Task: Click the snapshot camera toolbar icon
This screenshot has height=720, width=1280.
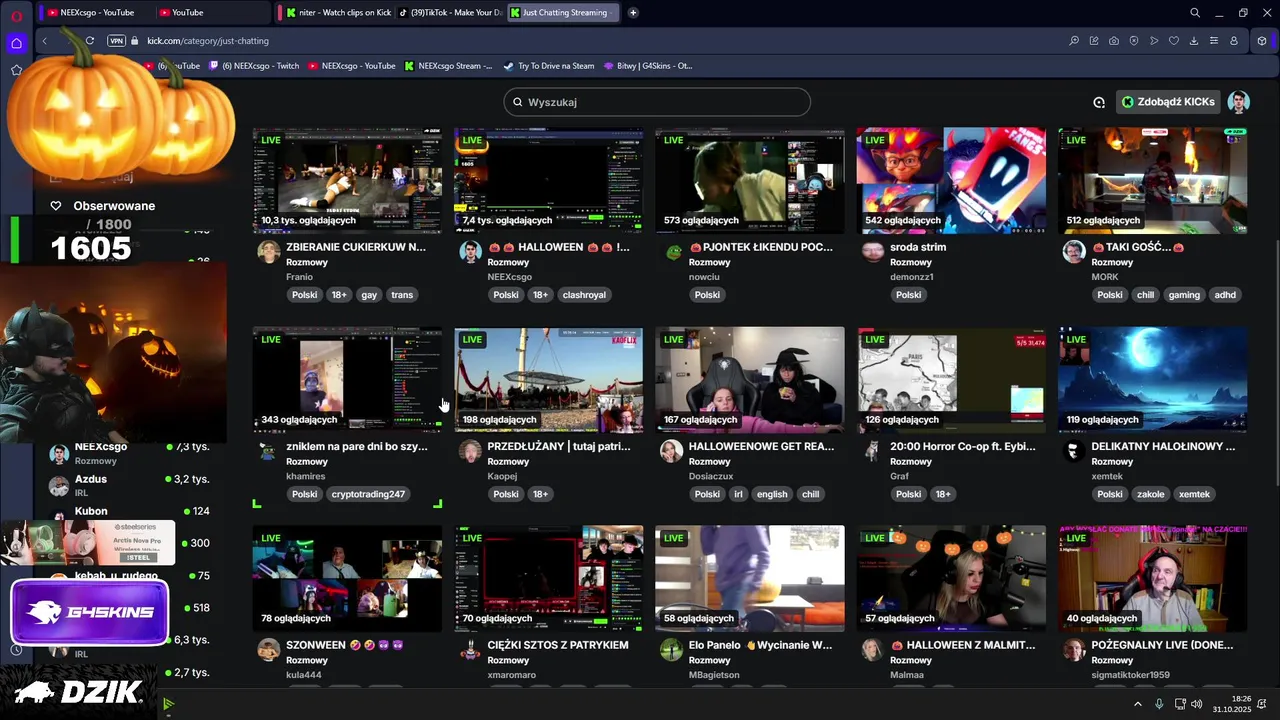Action: point(1114,41)
